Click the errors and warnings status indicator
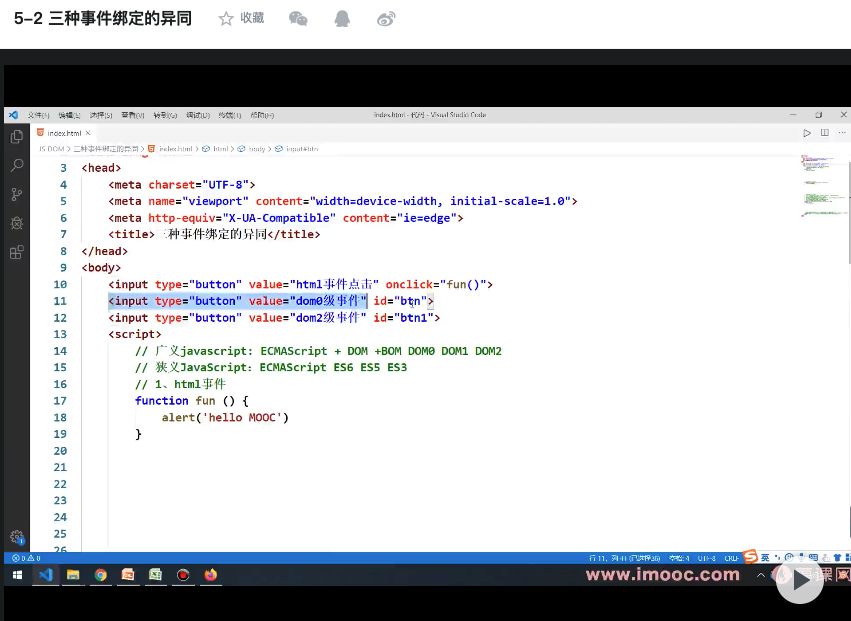 click(27, 558)
